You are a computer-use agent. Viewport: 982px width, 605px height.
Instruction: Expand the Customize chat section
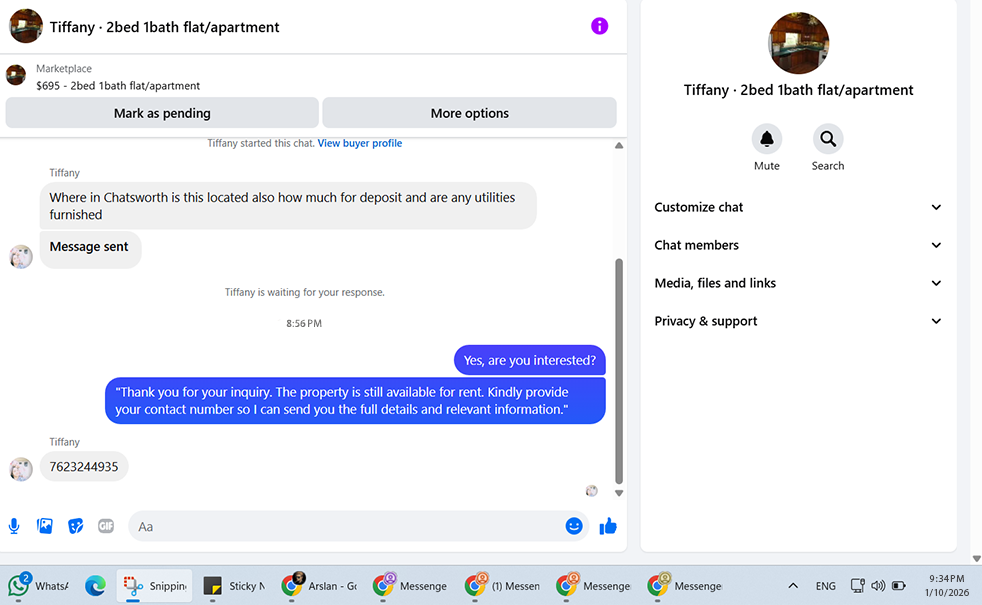pyautogui.click(x=798, y=207)
